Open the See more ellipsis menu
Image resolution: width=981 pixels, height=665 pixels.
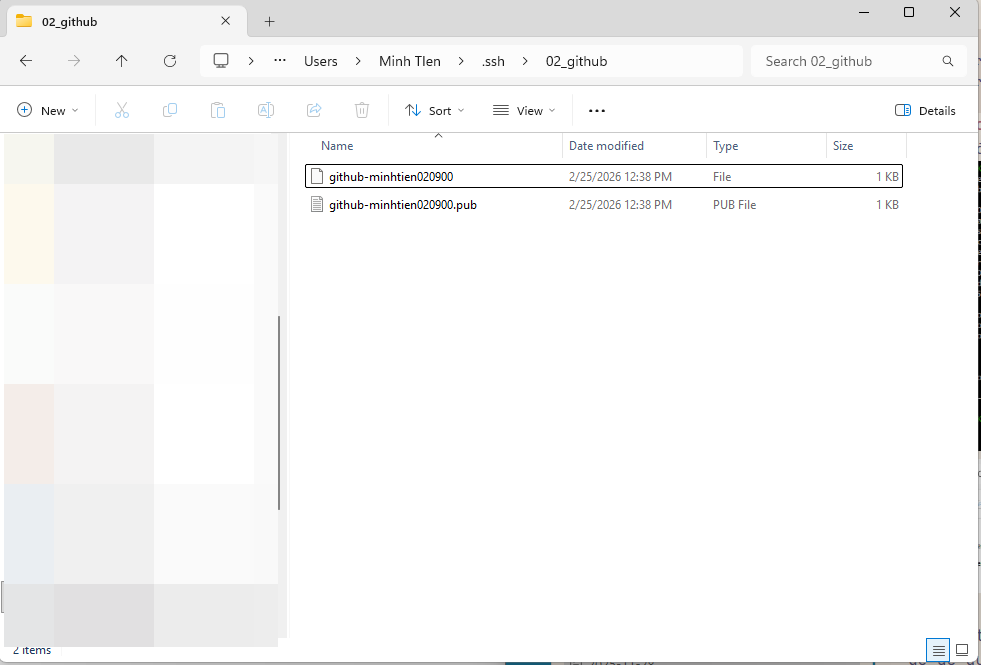(x=597, y=110)
